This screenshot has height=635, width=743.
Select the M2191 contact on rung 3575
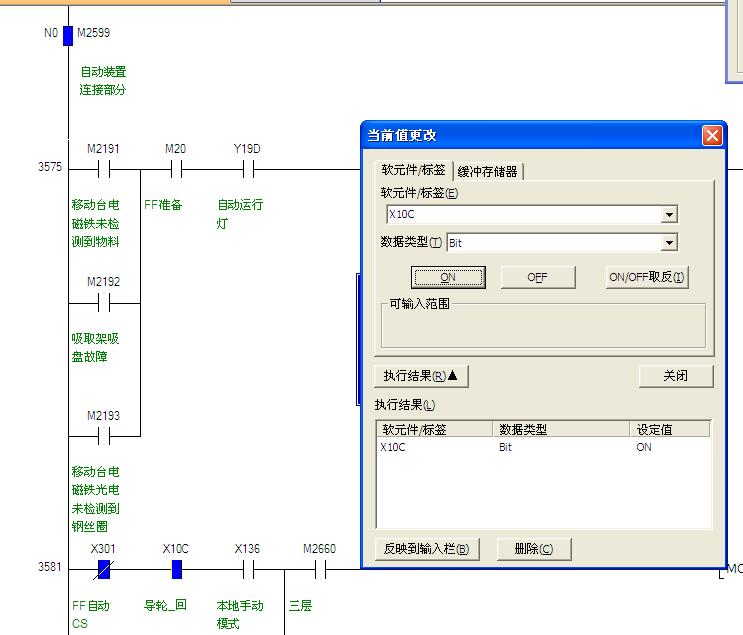click(x=103, y=169)
